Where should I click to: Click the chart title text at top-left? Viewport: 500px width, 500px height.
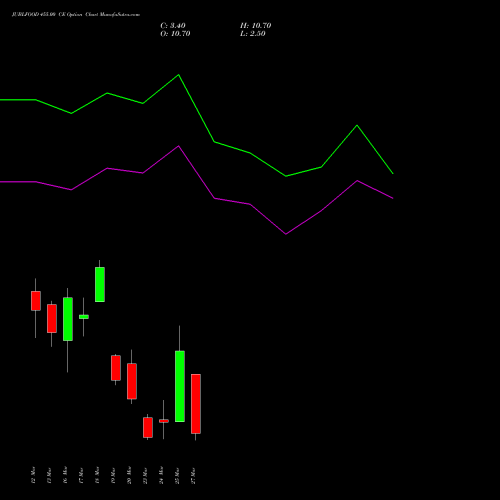(x=76, y=15)
